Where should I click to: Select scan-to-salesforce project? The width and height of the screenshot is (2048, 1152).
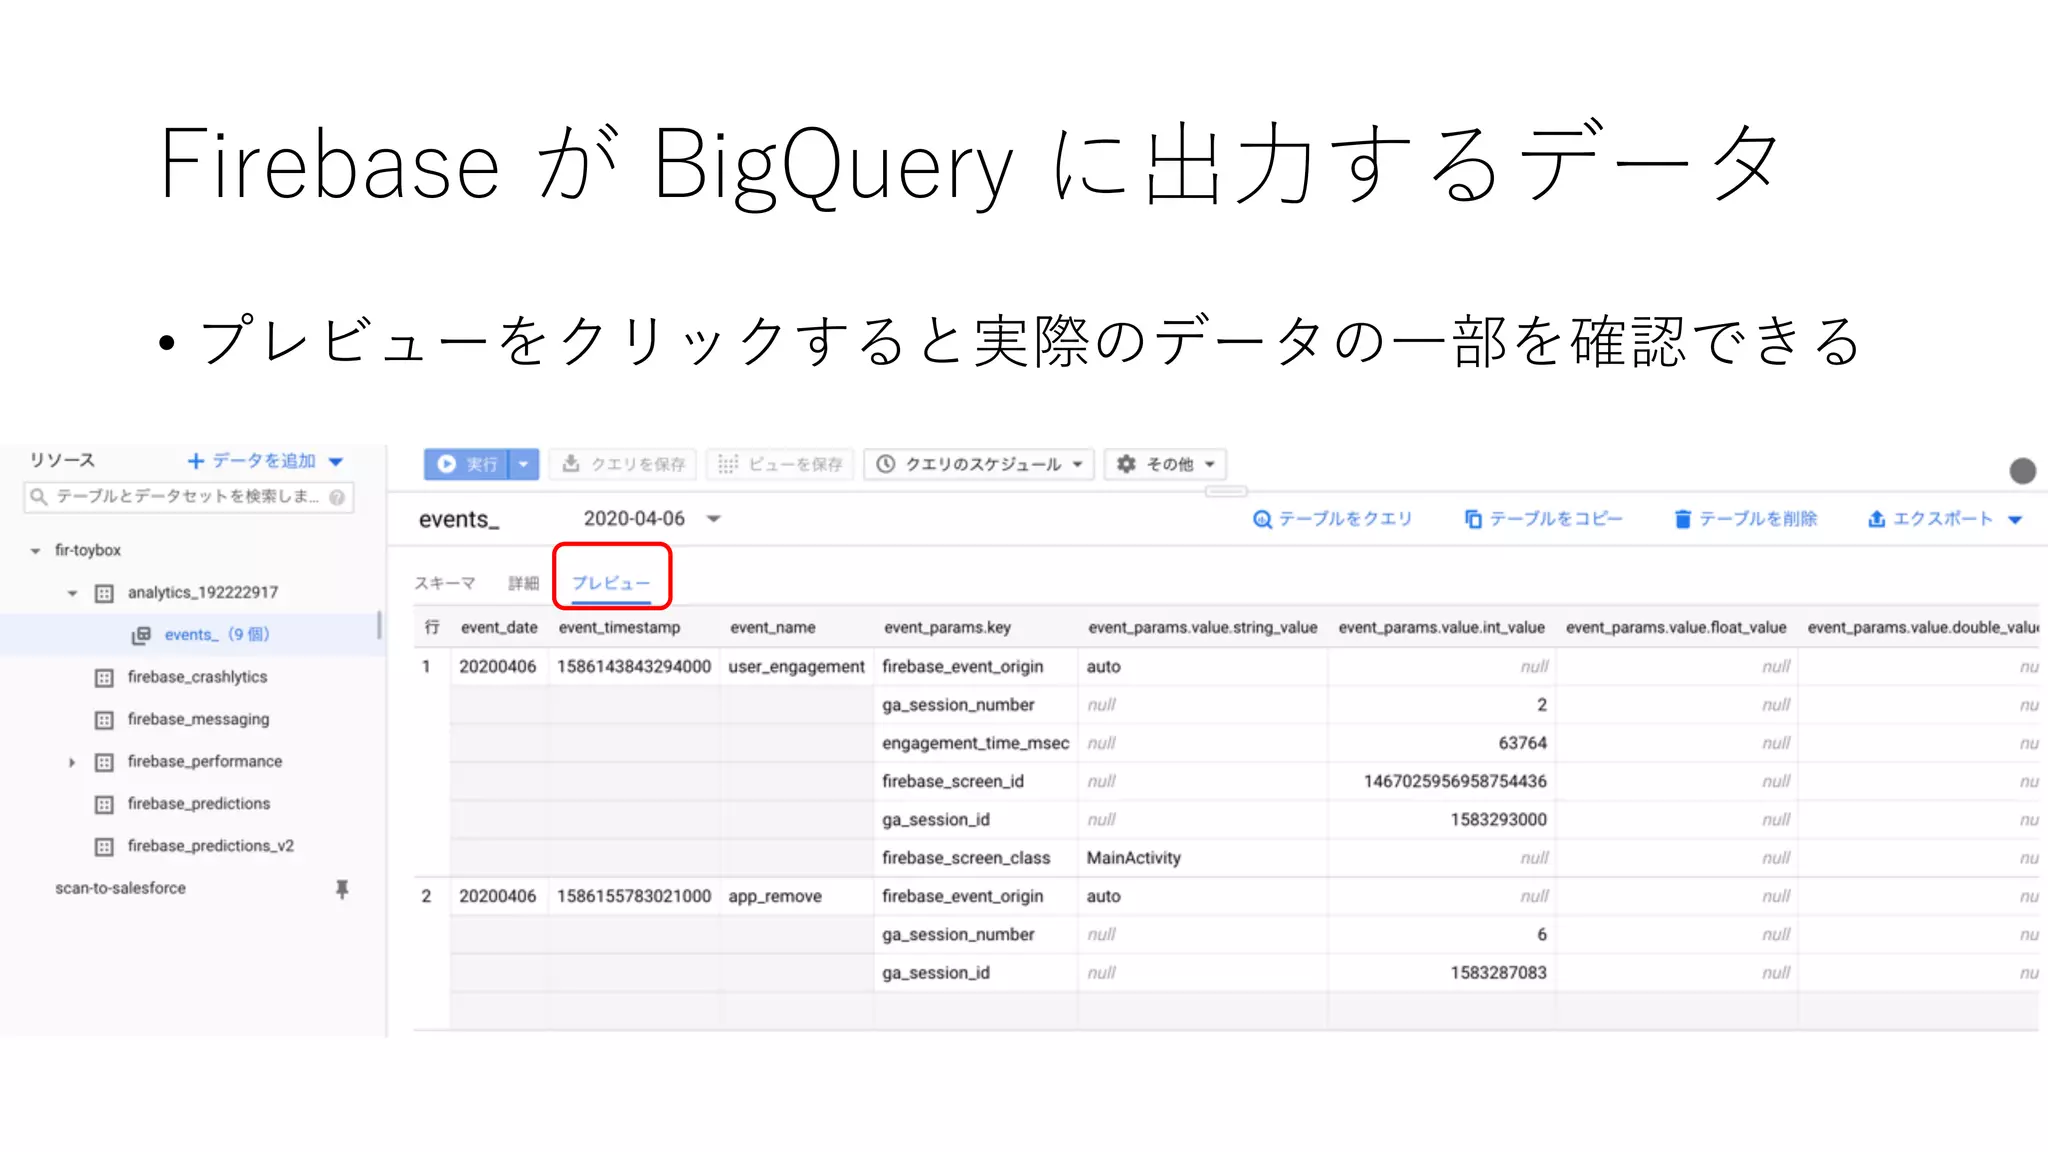pyautogui.click(x=120, y=888)
